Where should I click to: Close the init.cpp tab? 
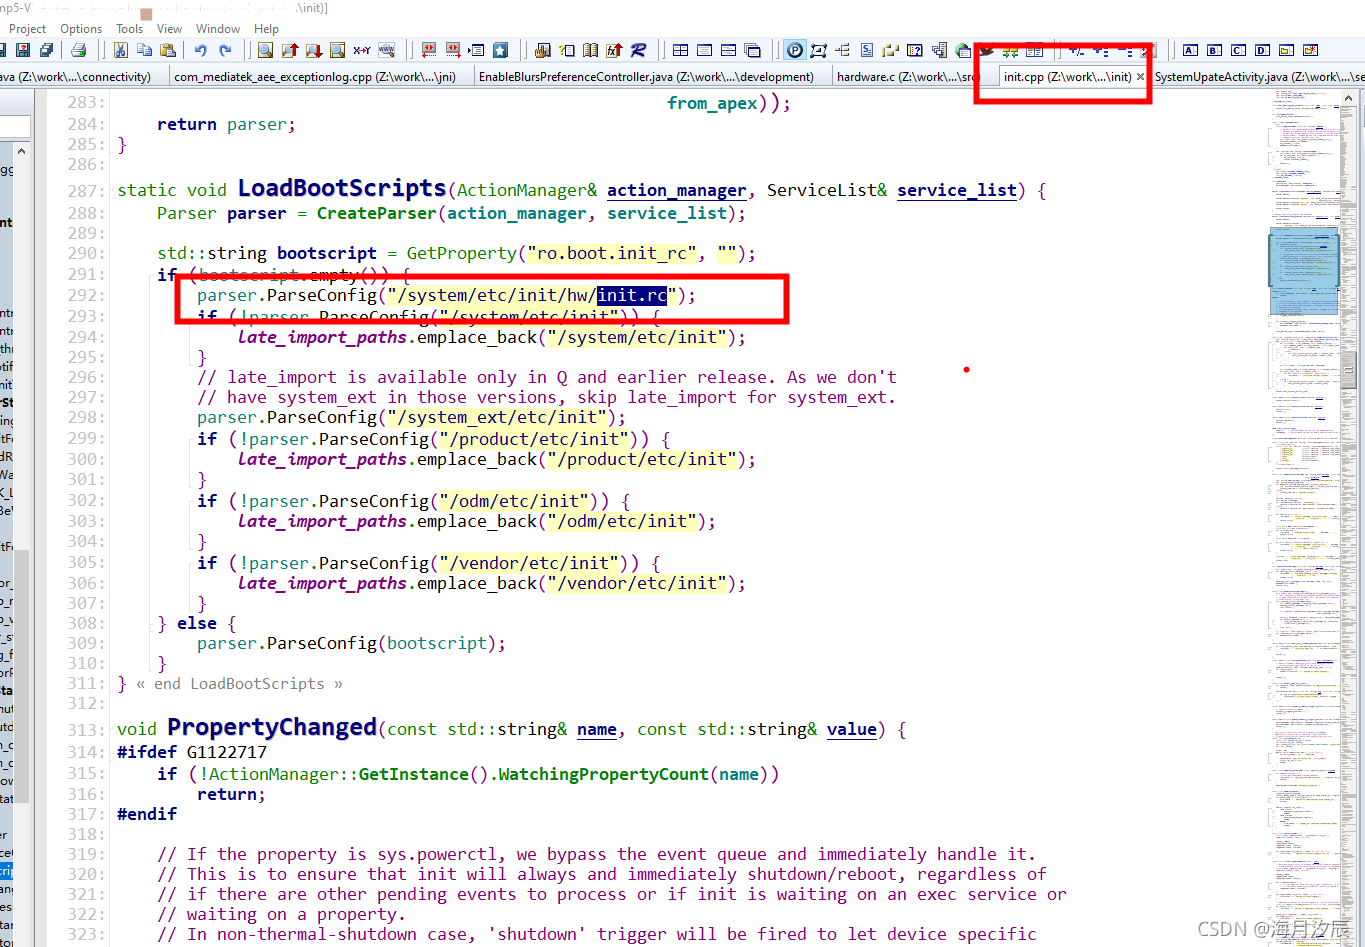pos(1140,77)
